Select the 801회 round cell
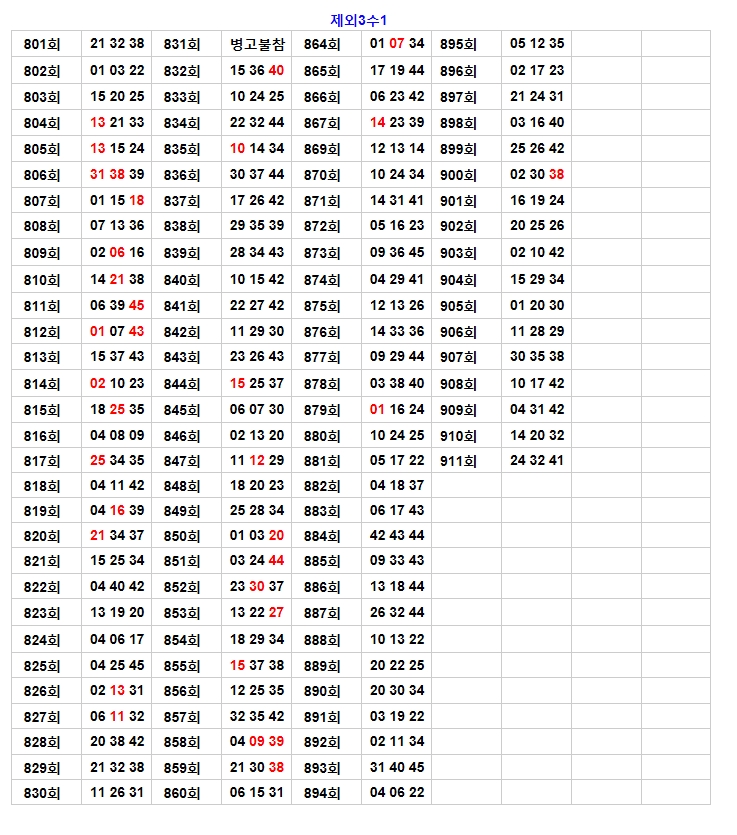Image resolution: width=737 pixels, height=835 pixels. (x=42, y=44)
